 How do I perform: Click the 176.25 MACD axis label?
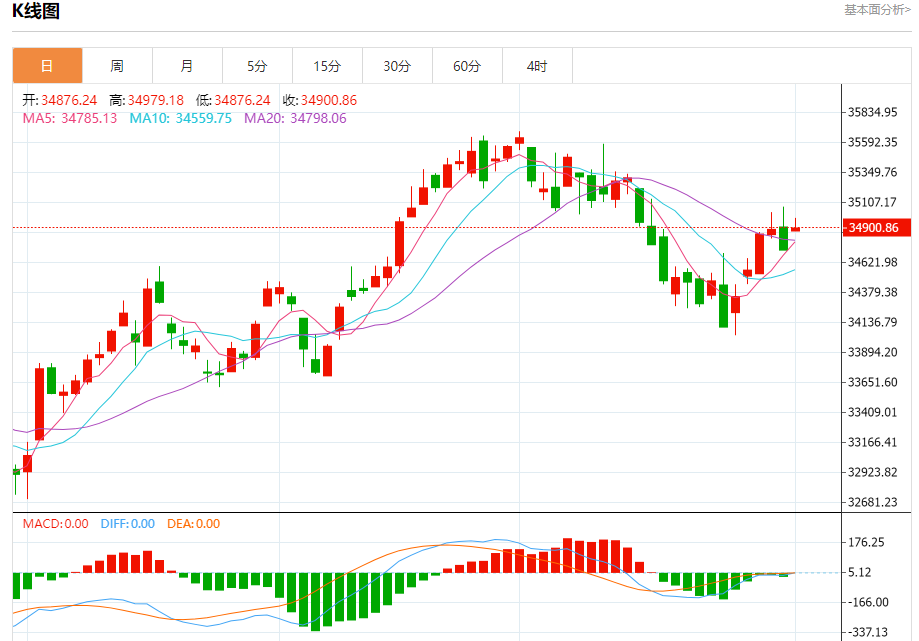point(866,542)
